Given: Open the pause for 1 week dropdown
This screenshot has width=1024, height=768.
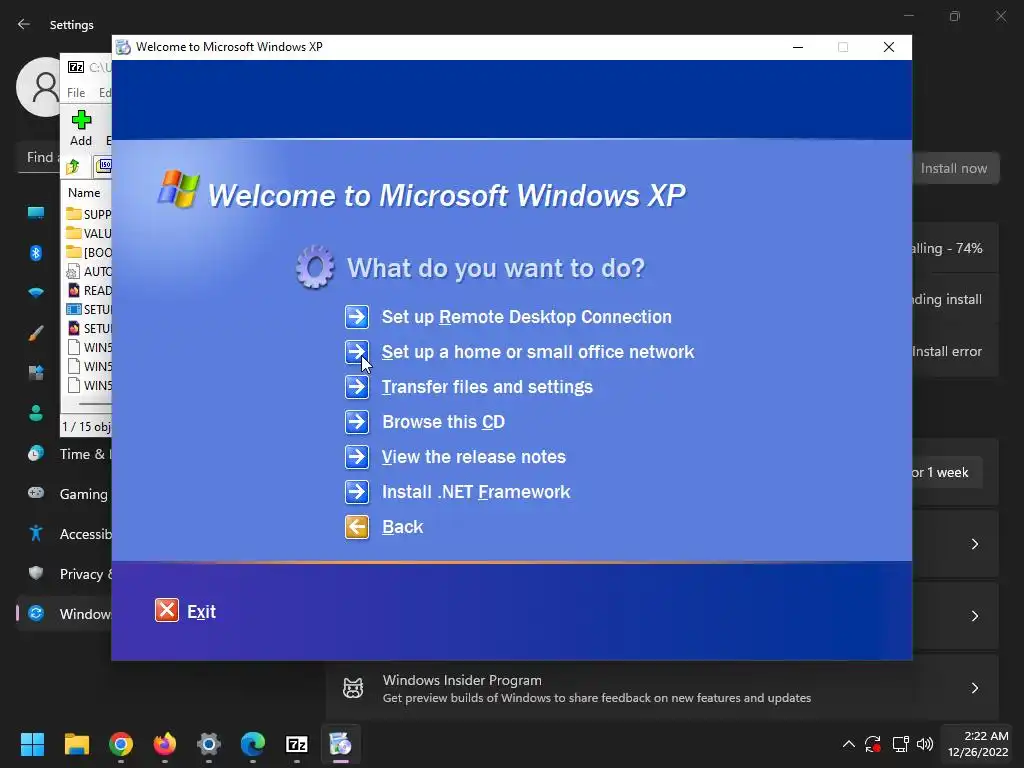Looking at the screenshot, I should [947, 473].
